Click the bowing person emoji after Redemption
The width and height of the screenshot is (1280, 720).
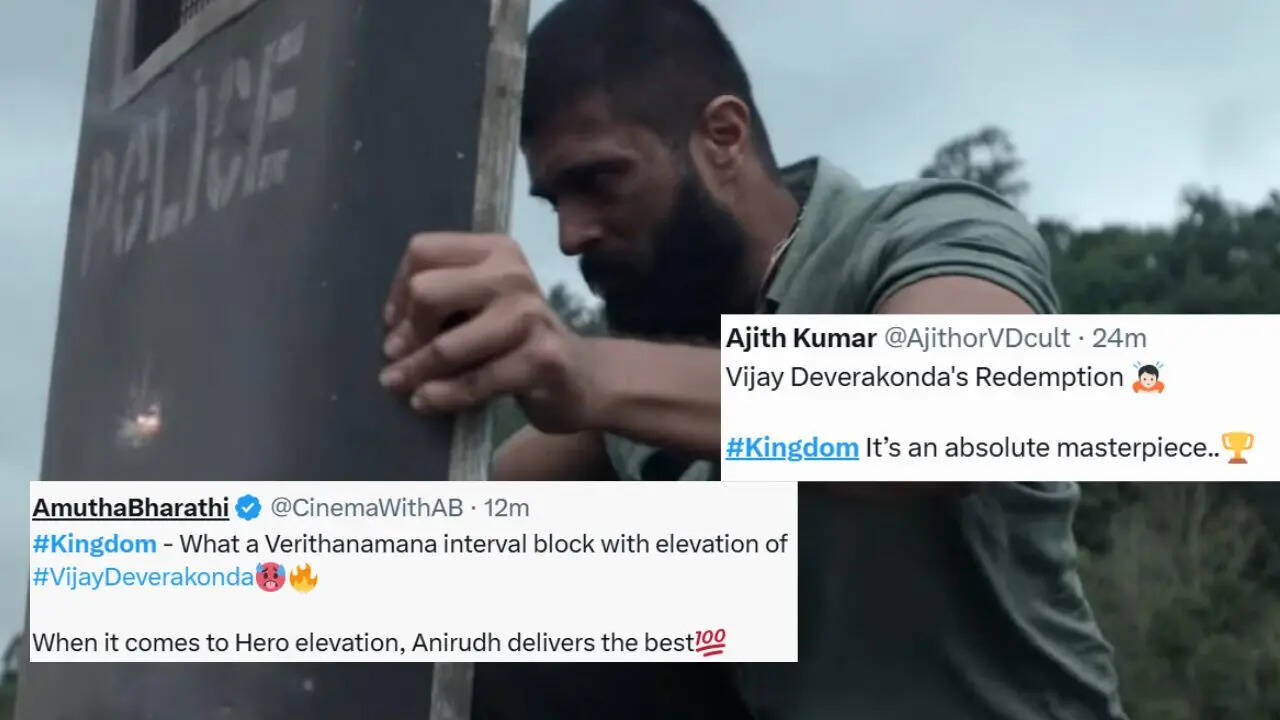[x=1148, y=377]
